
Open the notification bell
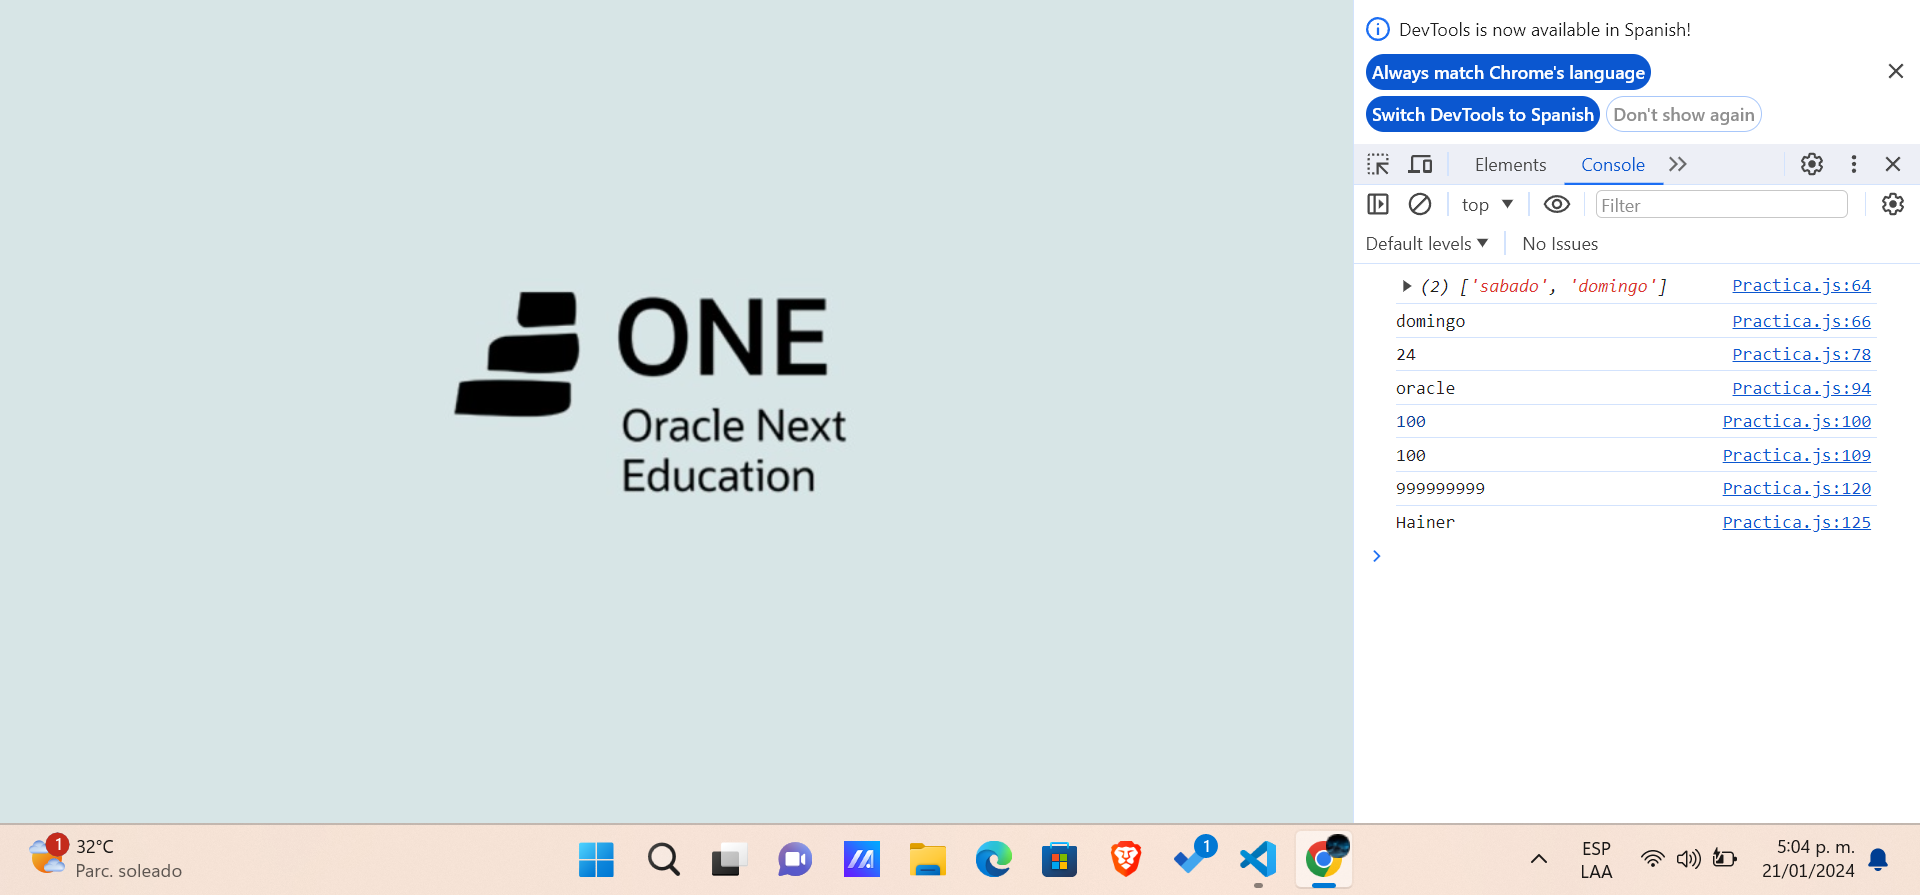1878,859
